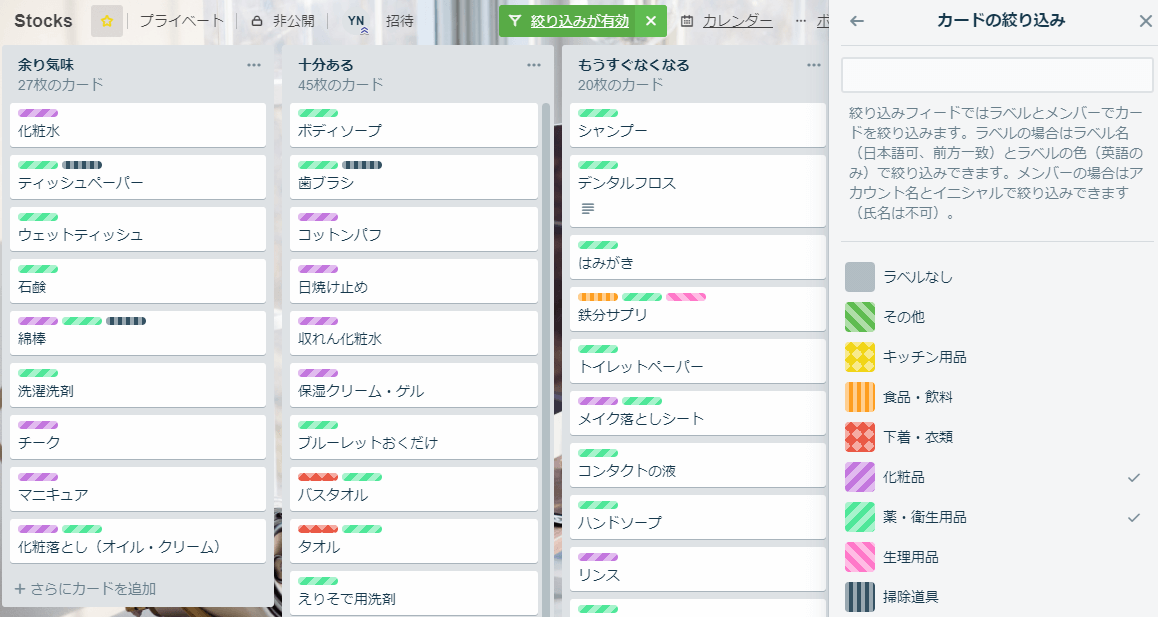Open the 保湿クリーム・ゲル card
The width and height of the screenshot is (1158, 617).
(x=414, y=385)
